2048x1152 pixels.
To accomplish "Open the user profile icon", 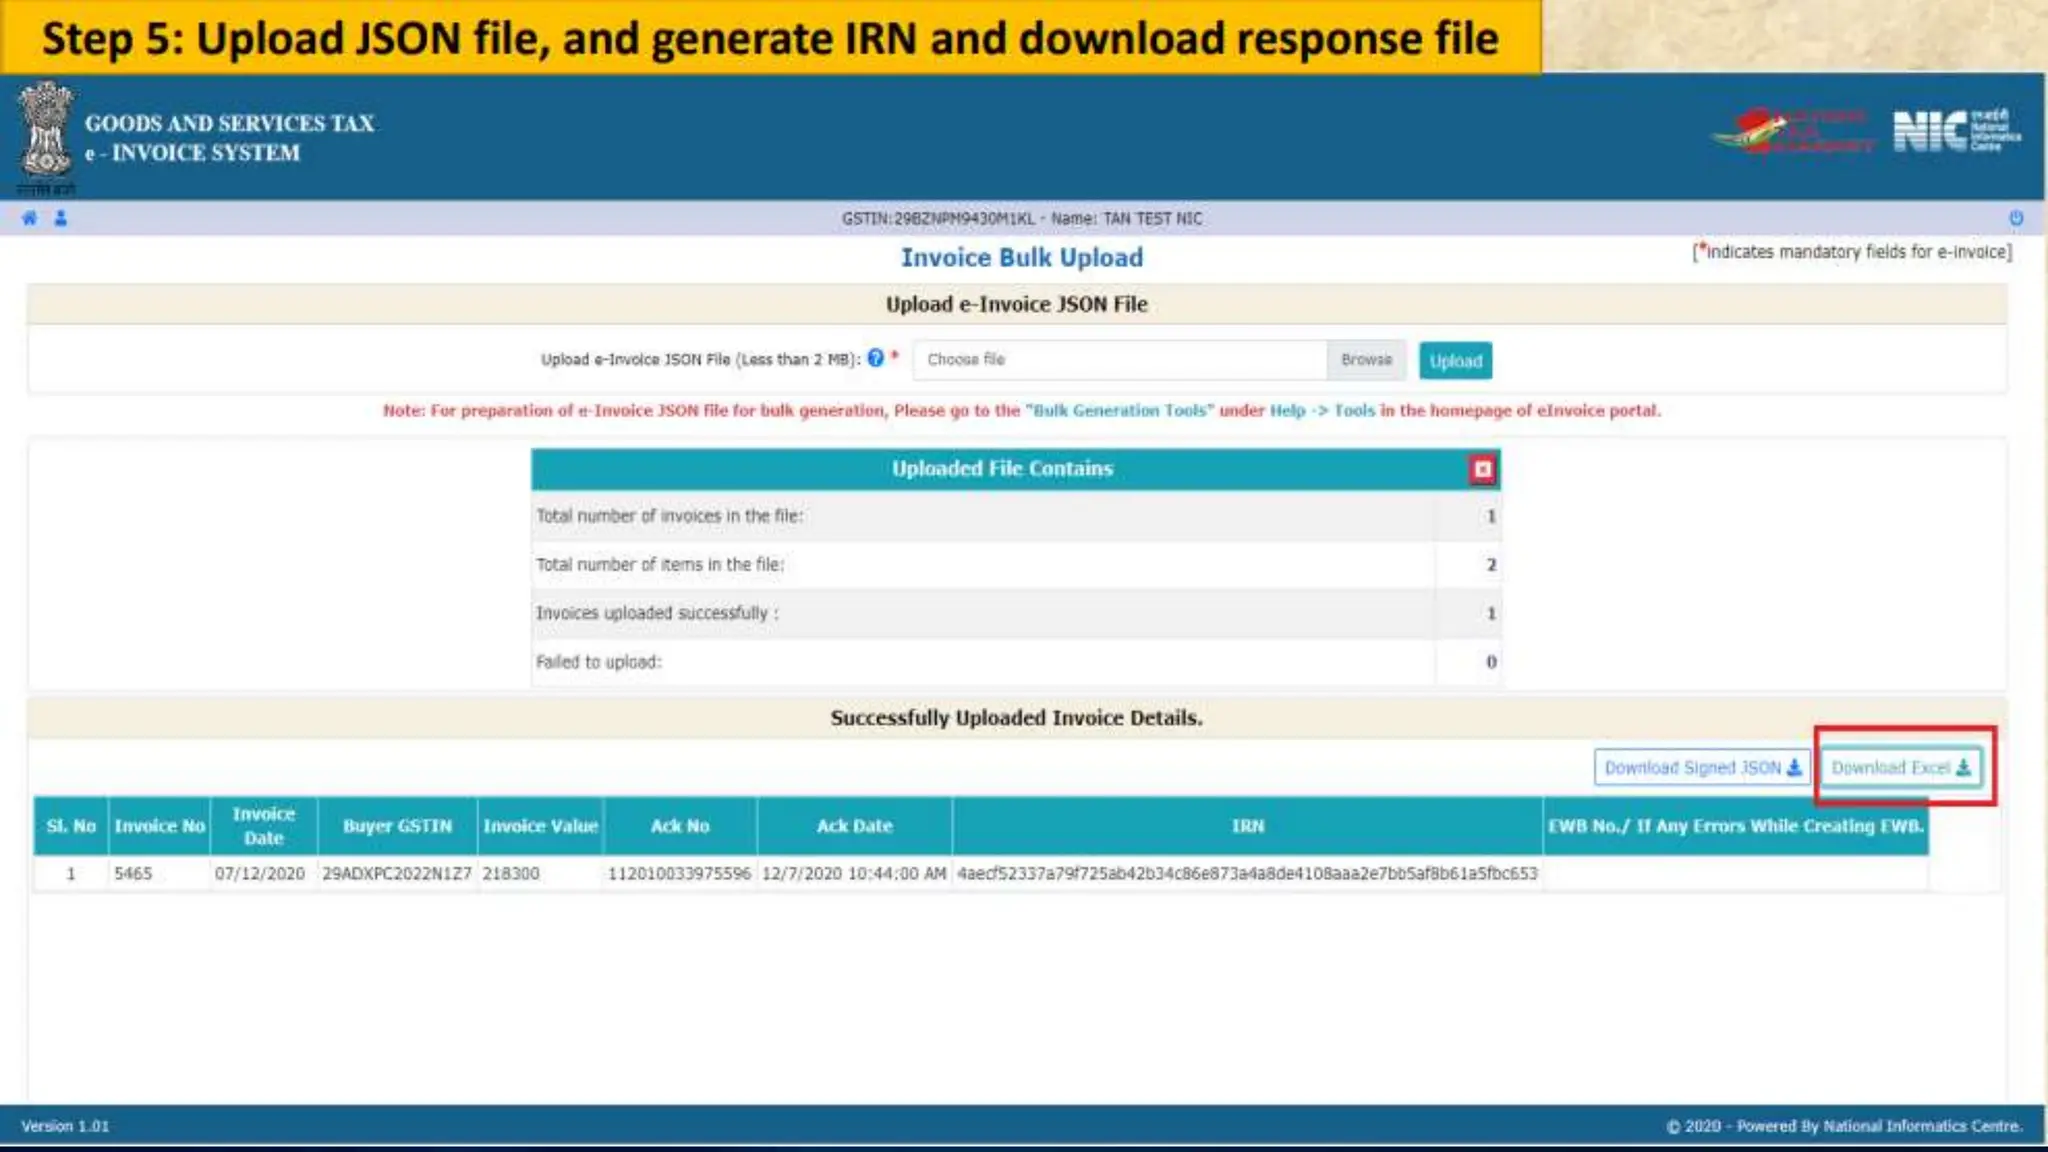I will [61, 218].
